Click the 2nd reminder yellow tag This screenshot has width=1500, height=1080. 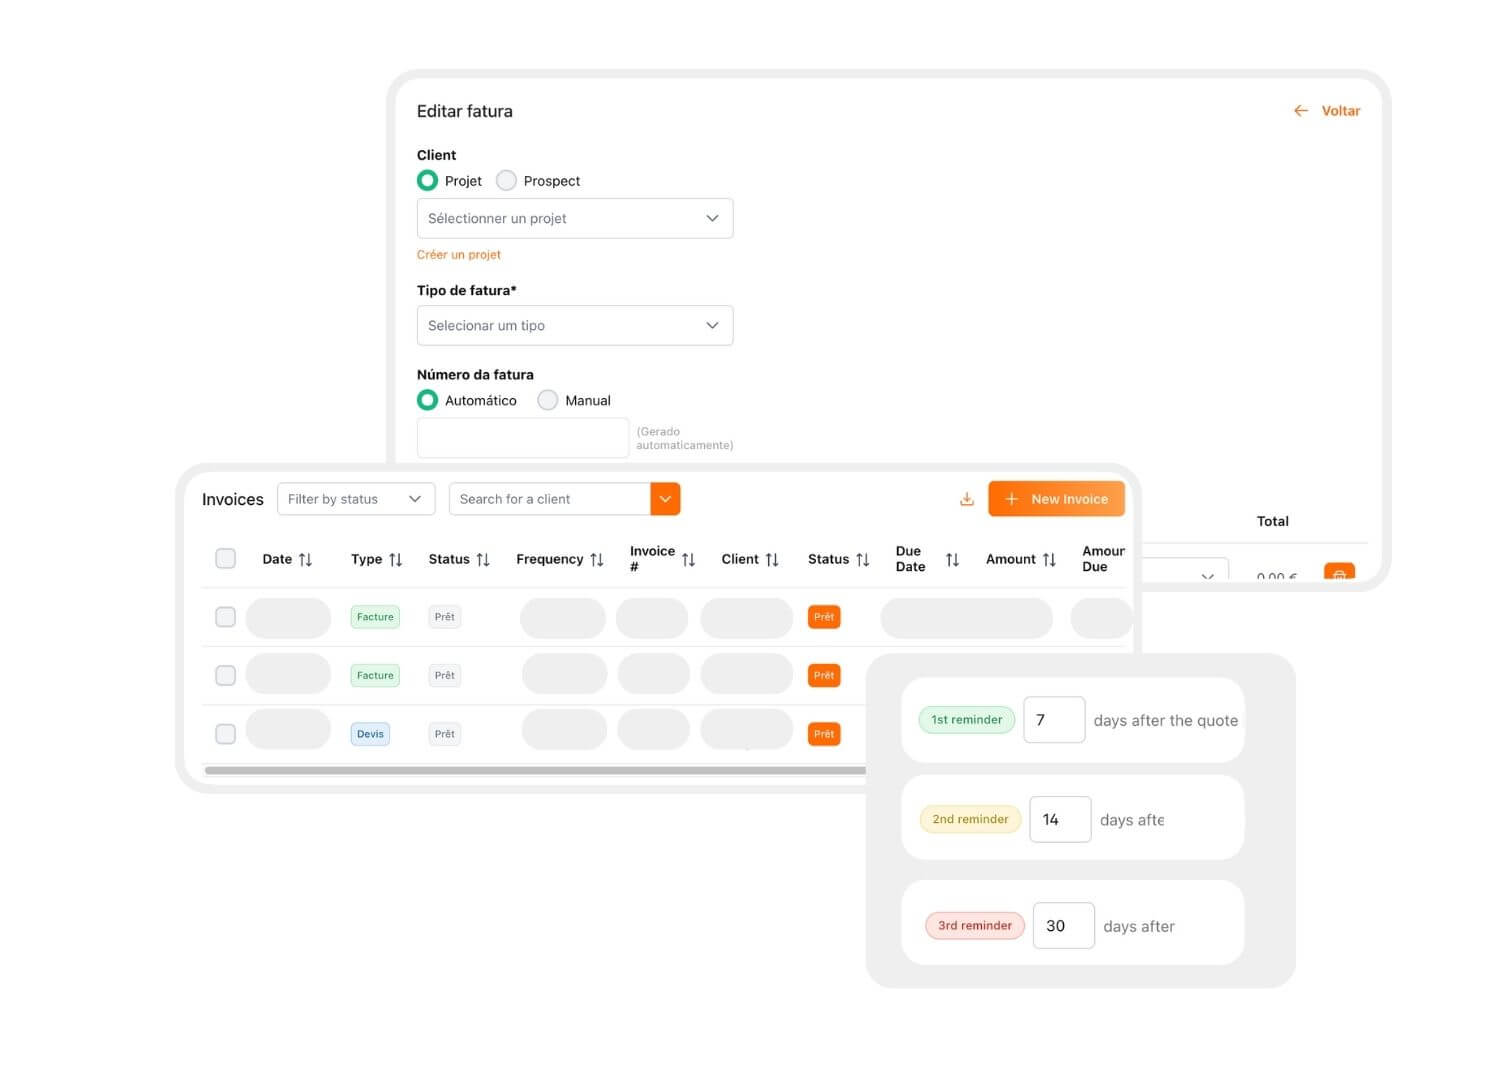pos(970,819)
